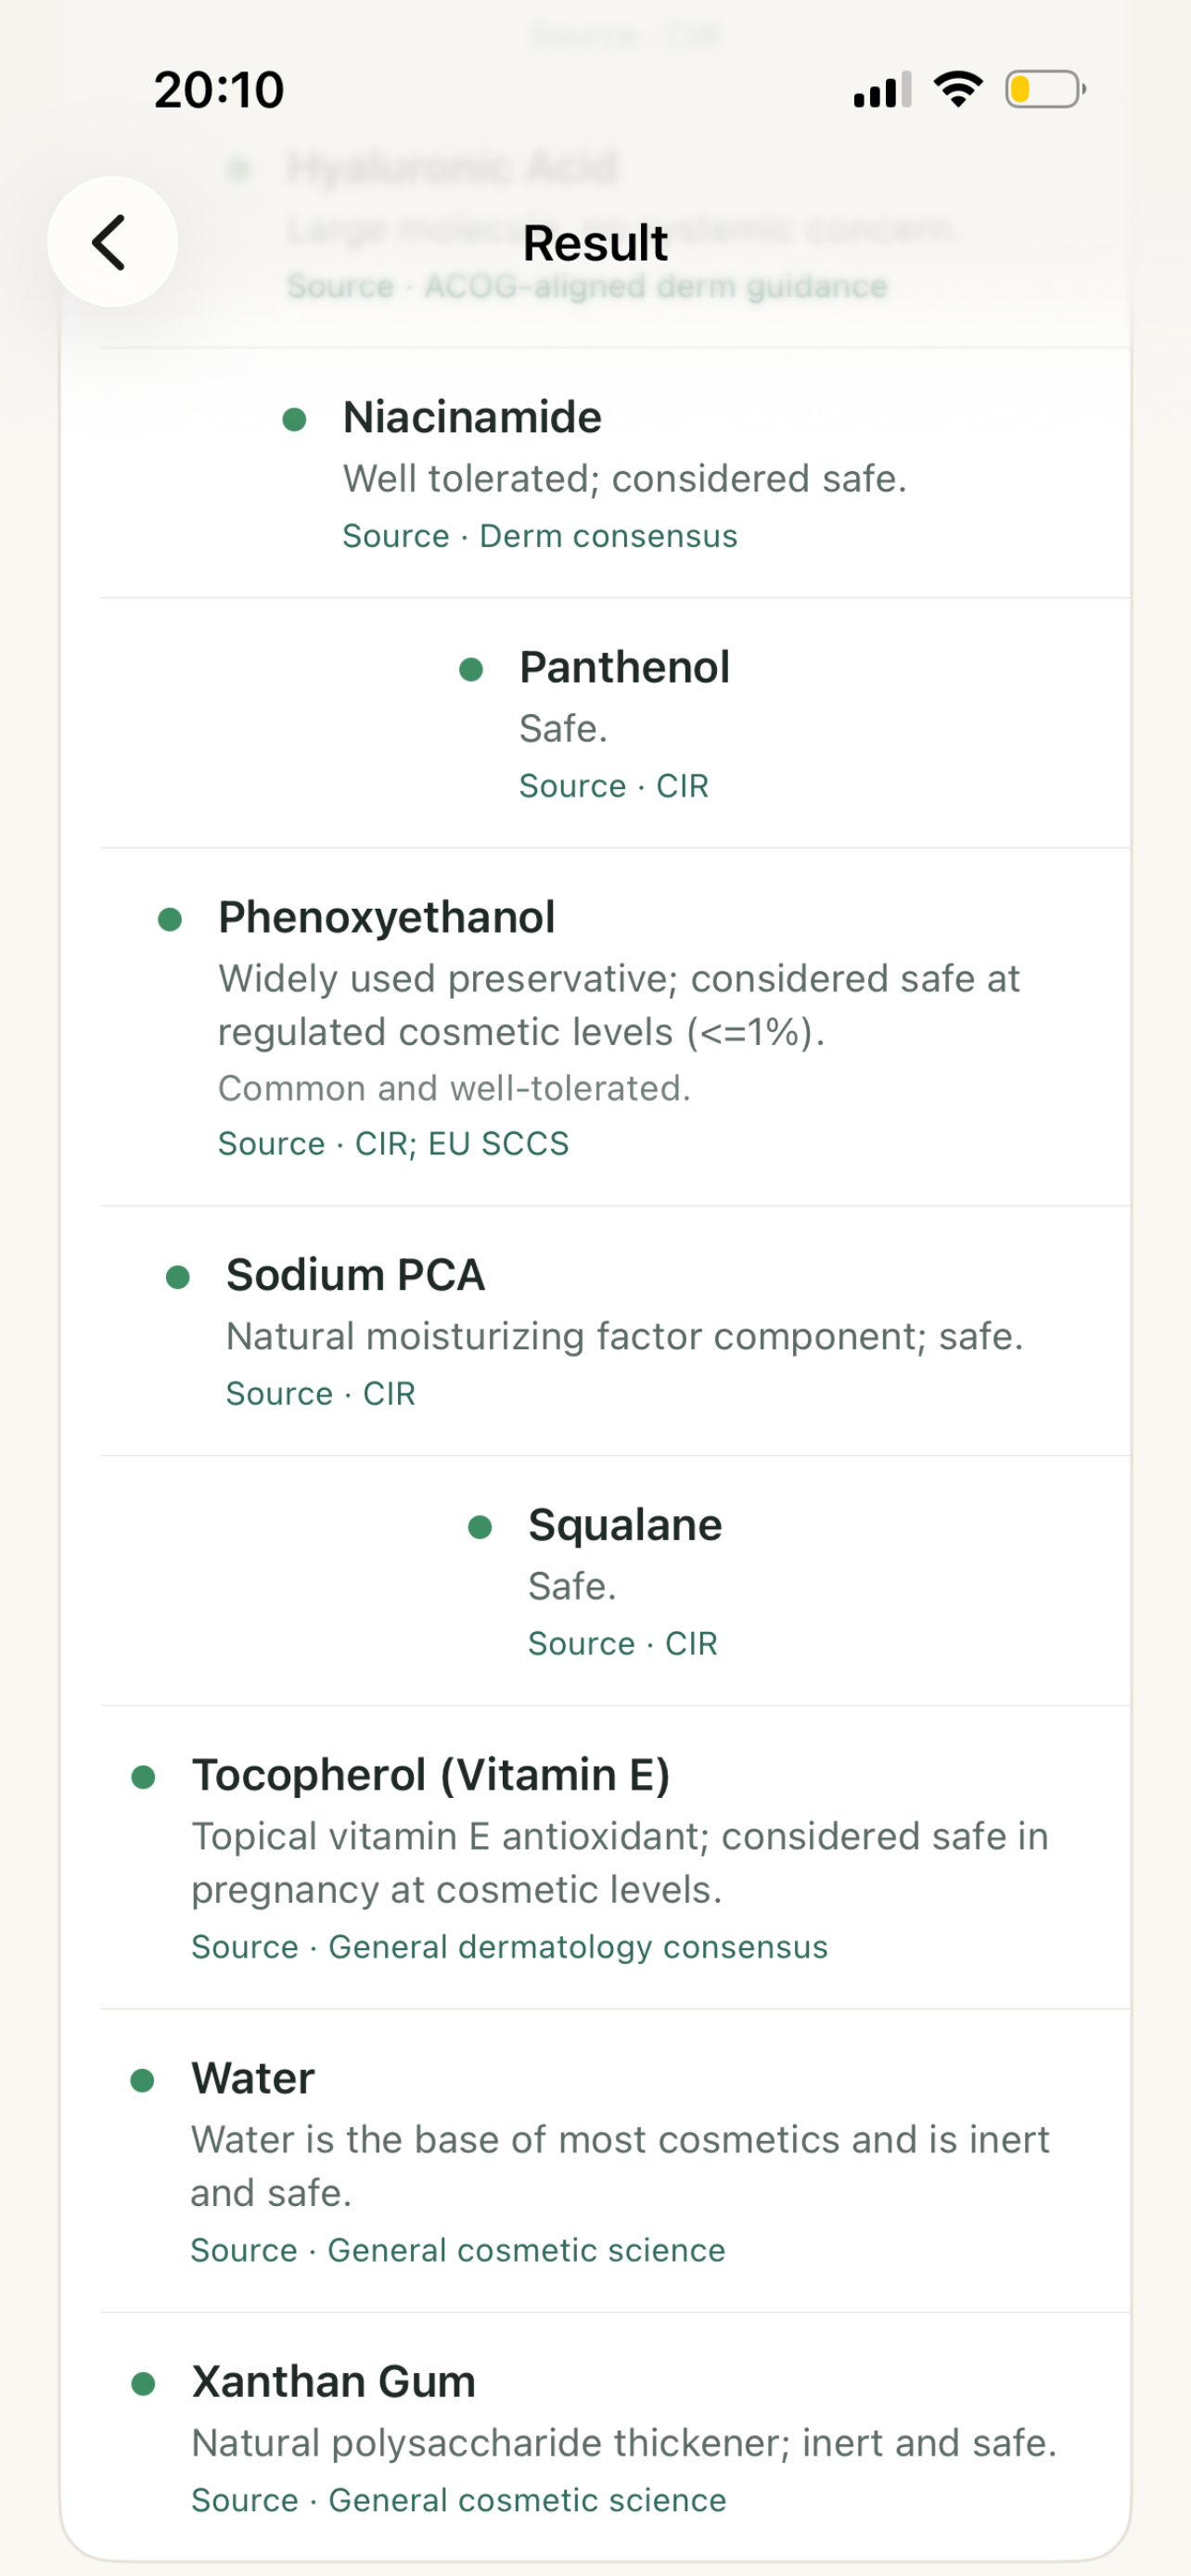Open the Source General dermatology consensus link

click(x=510, y=1947)
